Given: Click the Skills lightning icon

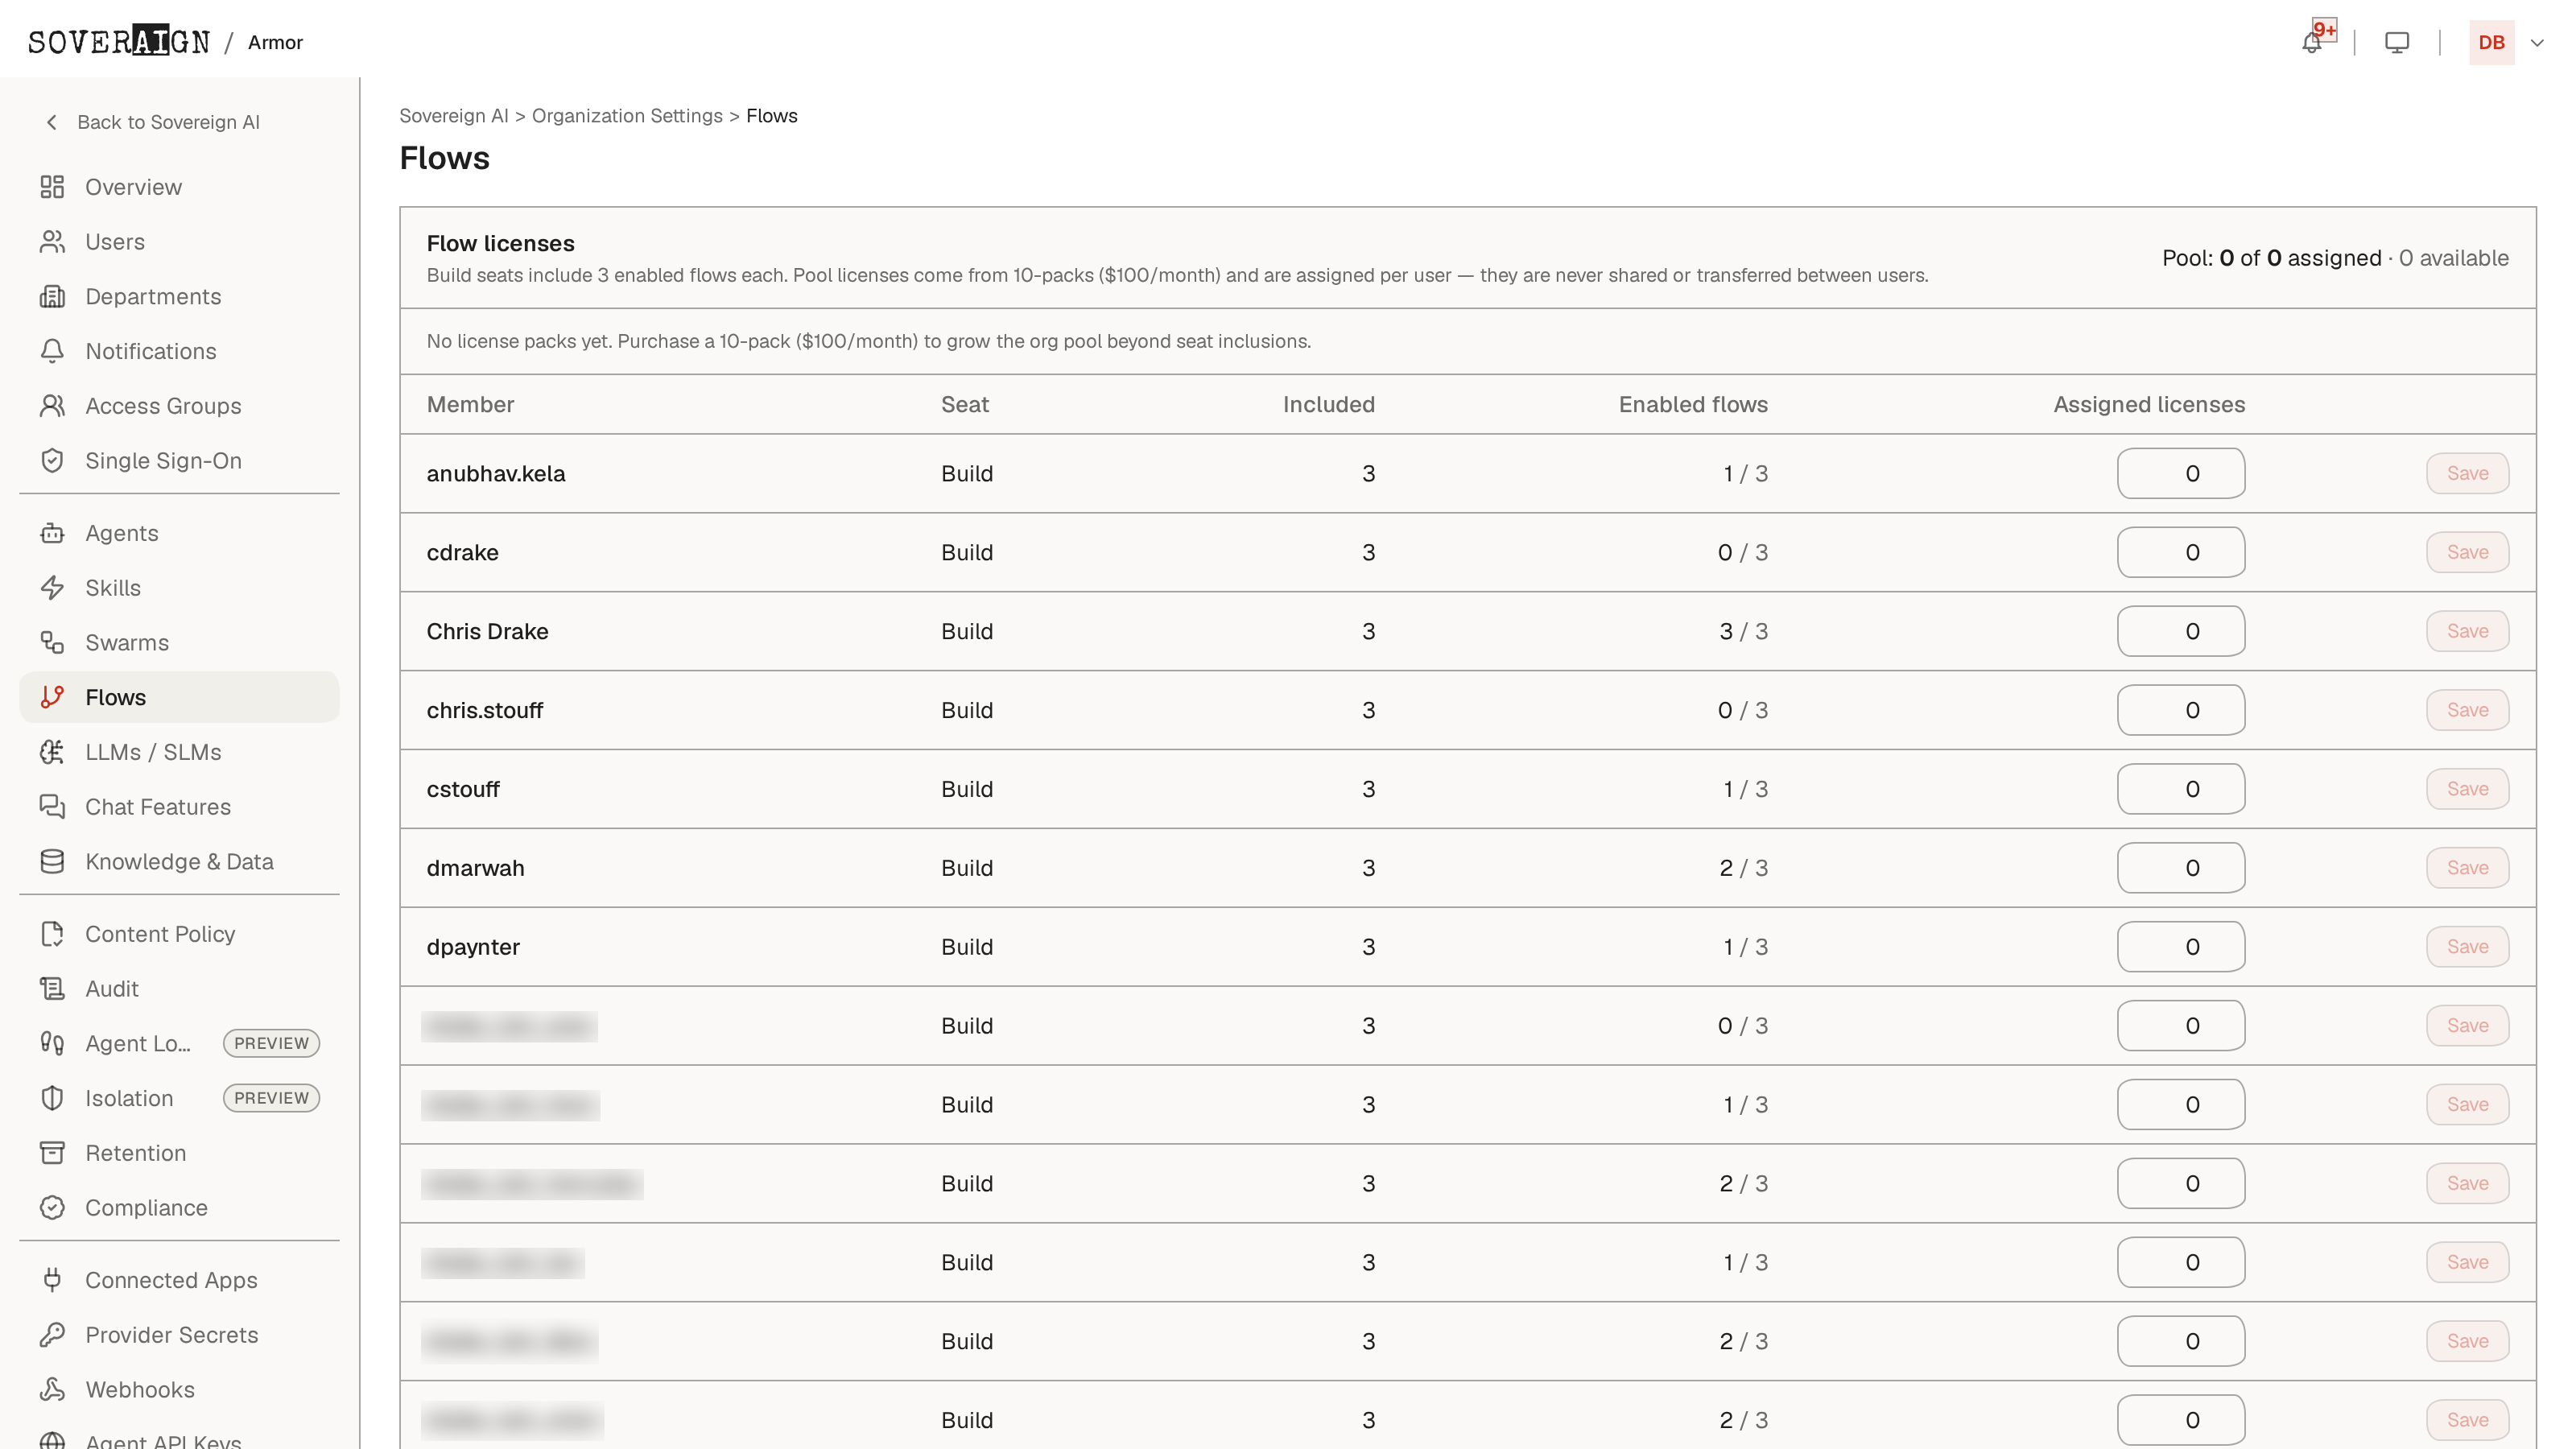Looking at the screenshot, I should pos(52,588).
